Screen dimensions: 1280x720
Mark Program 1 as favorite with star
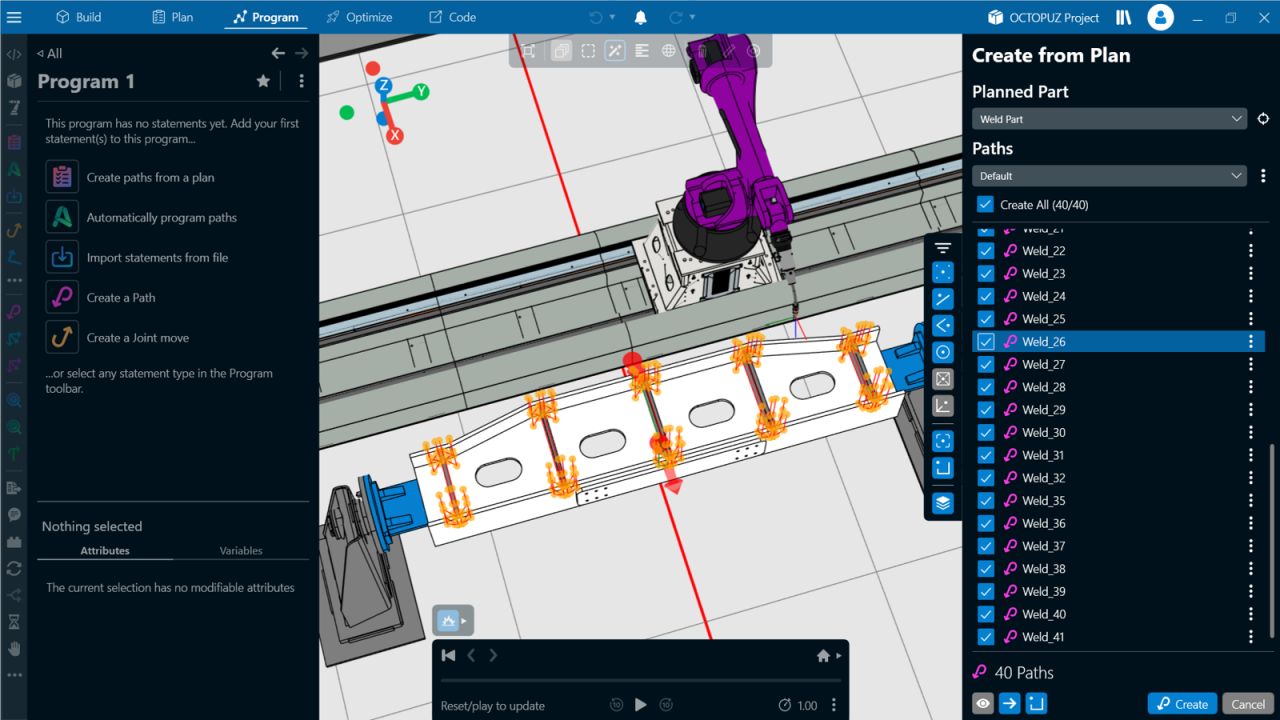point(263,81)
